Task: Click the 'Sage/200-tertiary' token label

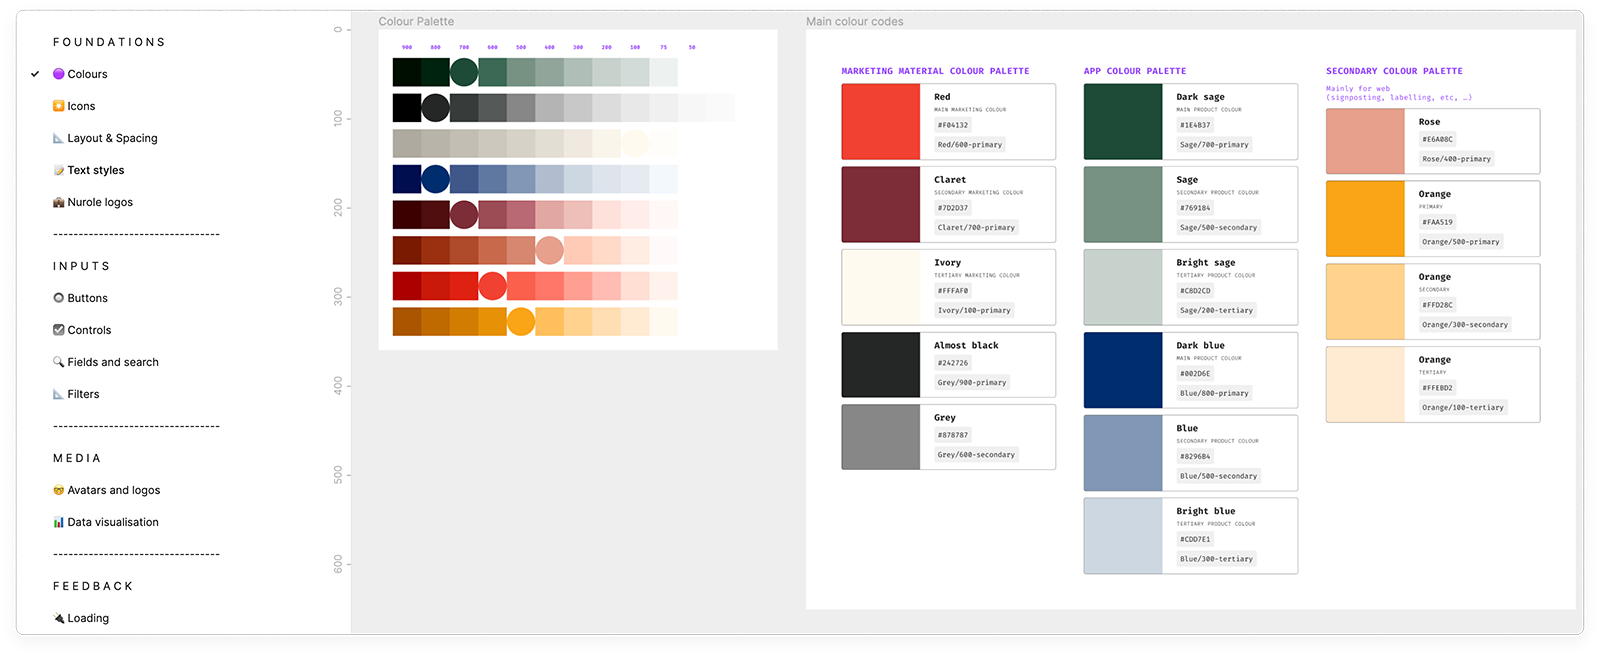Action: pos(1216,310)
